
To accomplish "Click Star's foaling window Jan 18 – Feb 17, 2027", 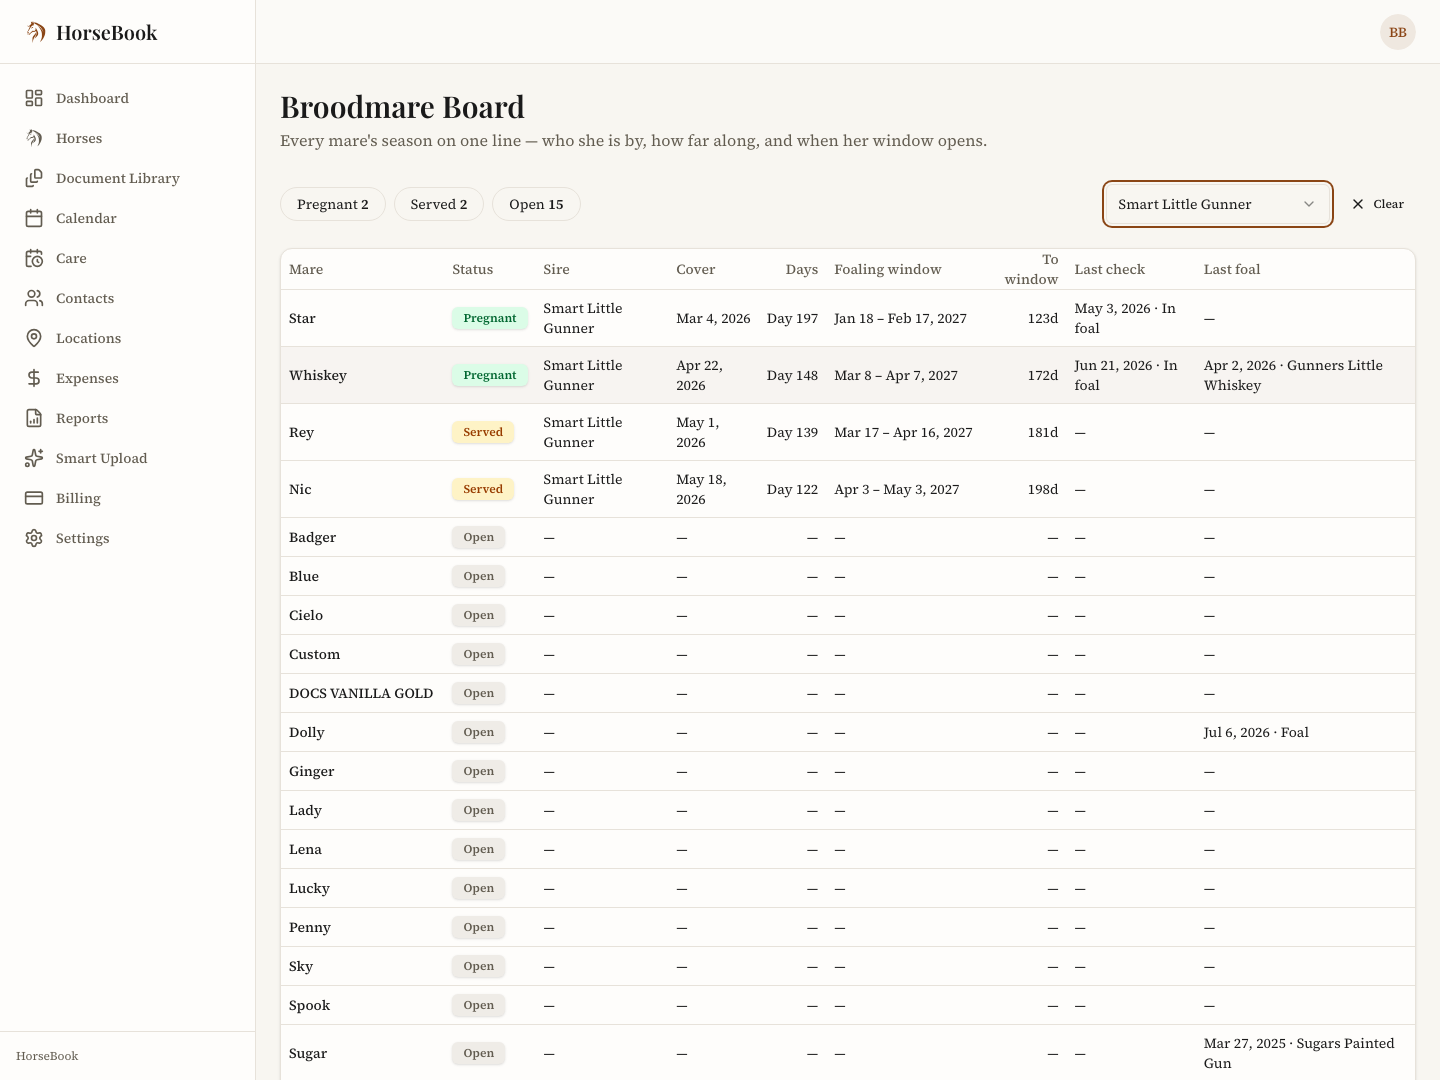I will 900,318.
